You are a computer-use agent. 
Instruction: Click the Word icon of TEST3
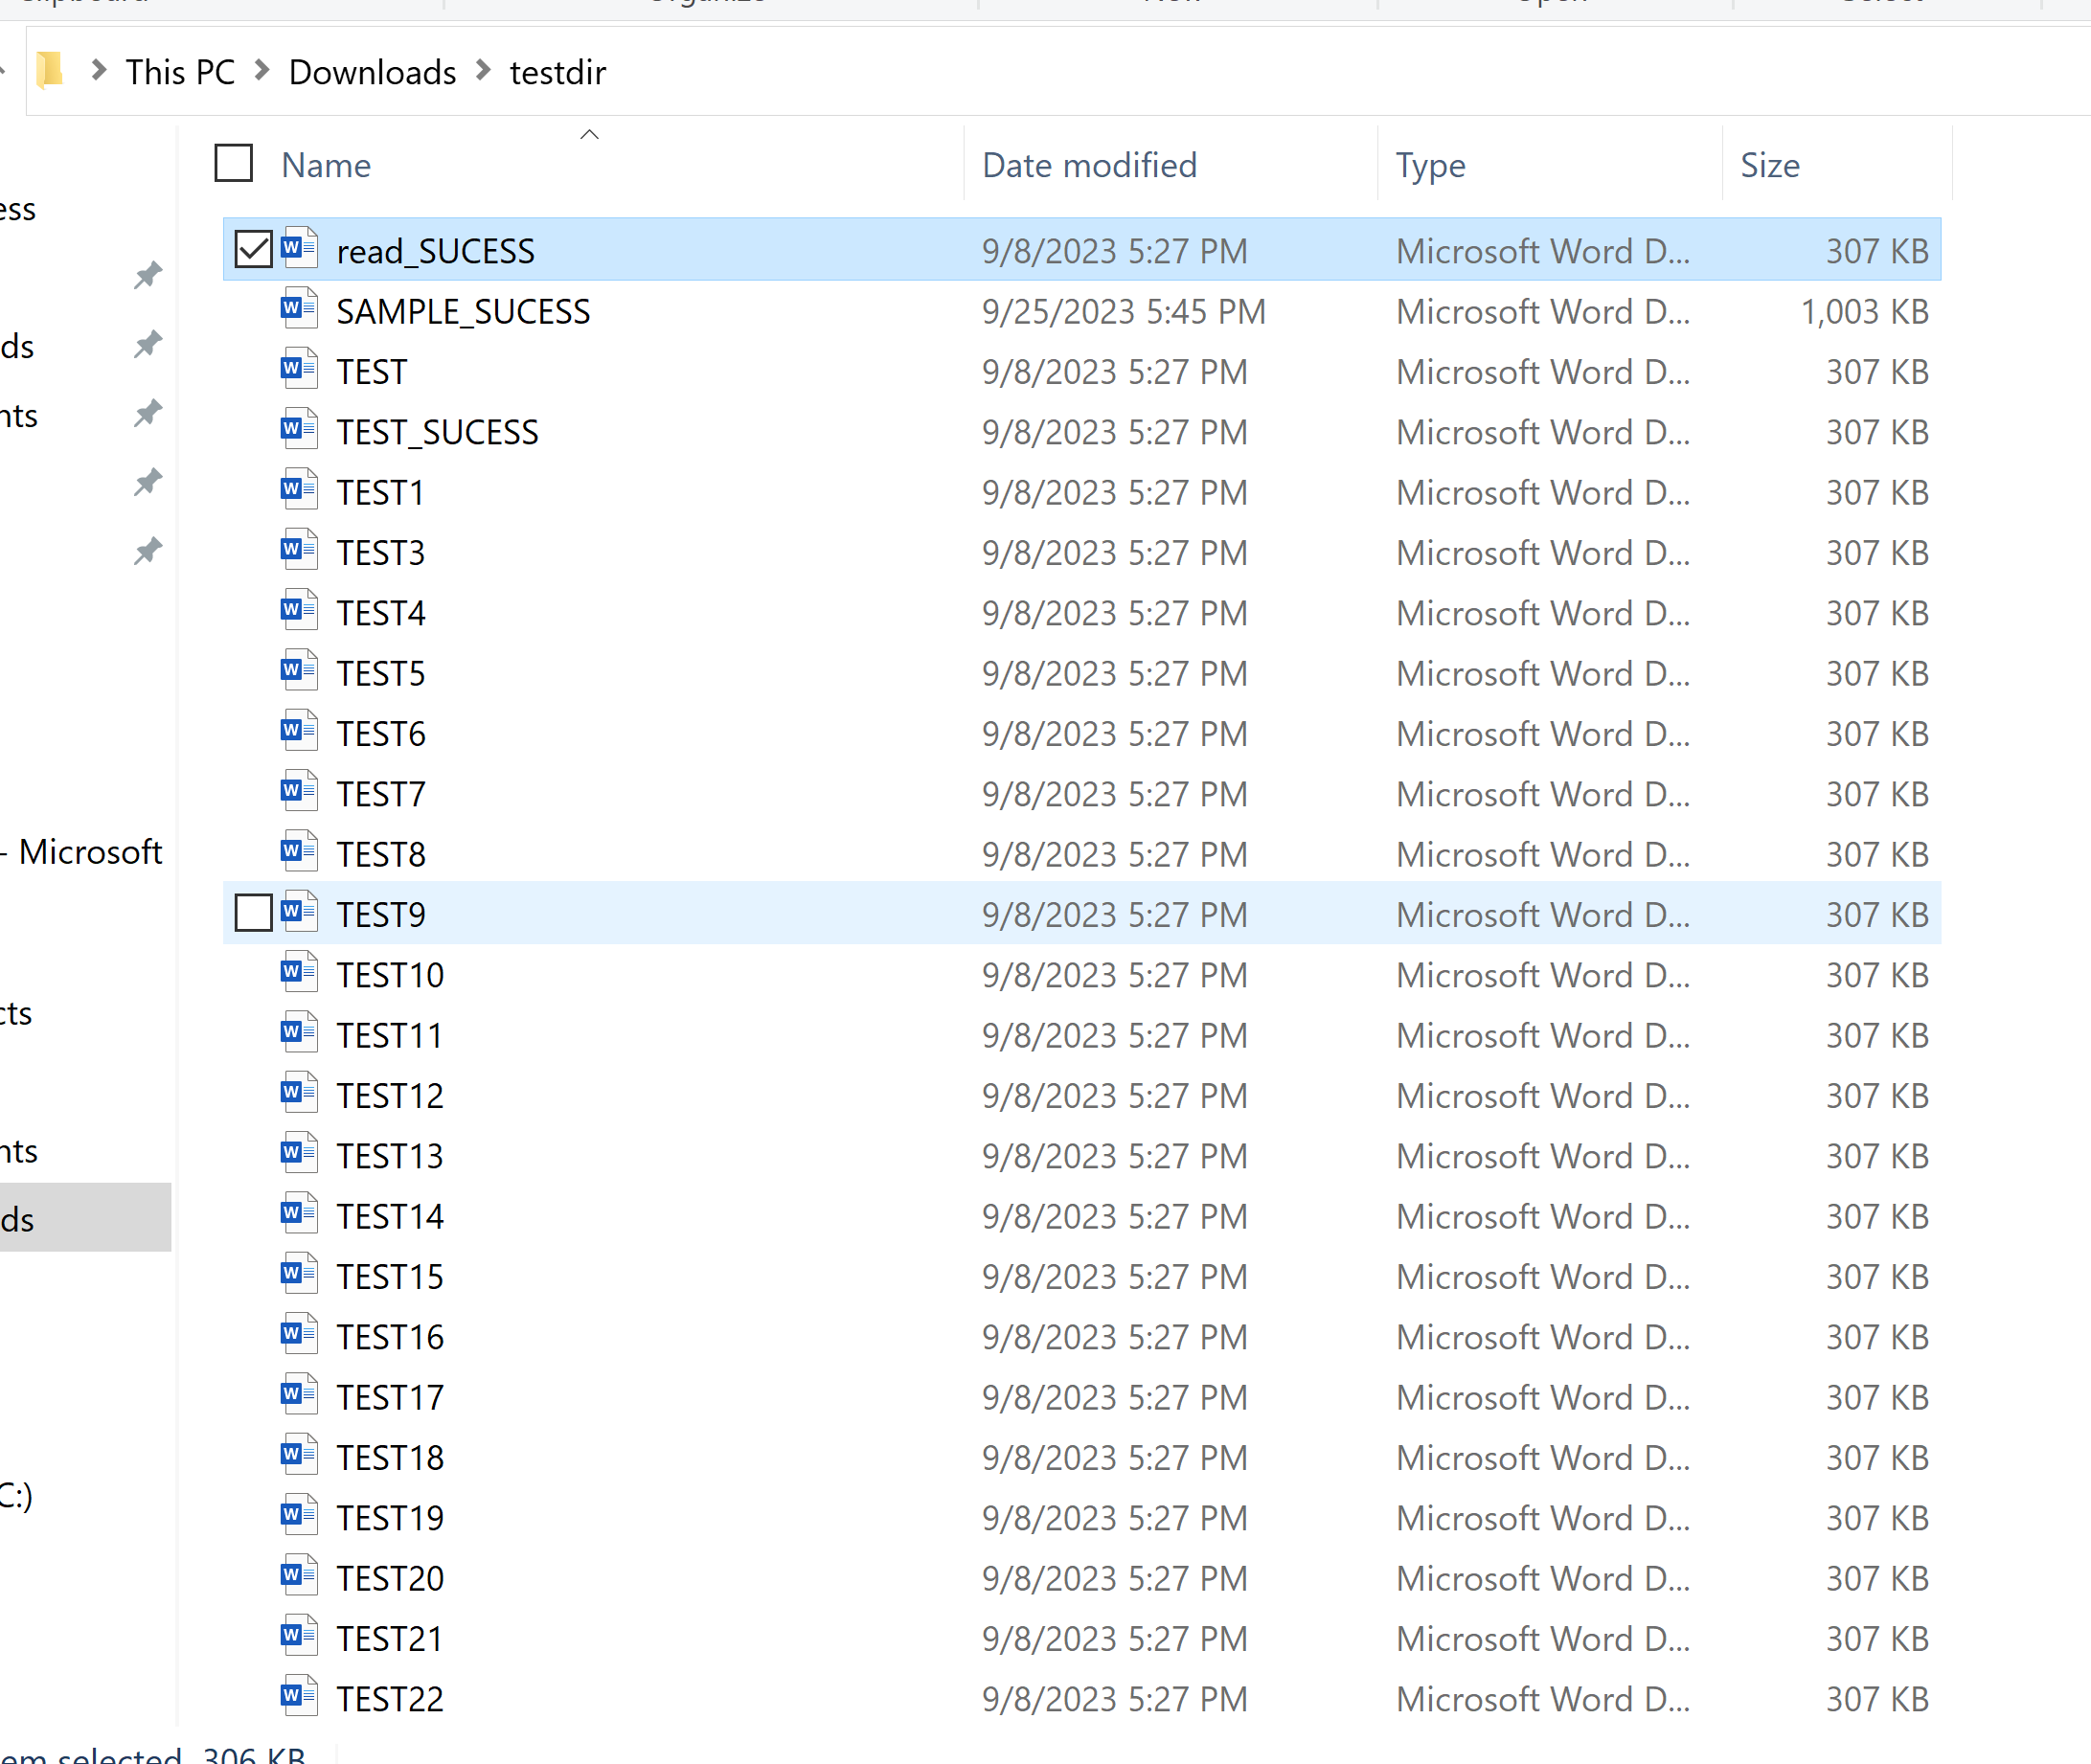299,550
